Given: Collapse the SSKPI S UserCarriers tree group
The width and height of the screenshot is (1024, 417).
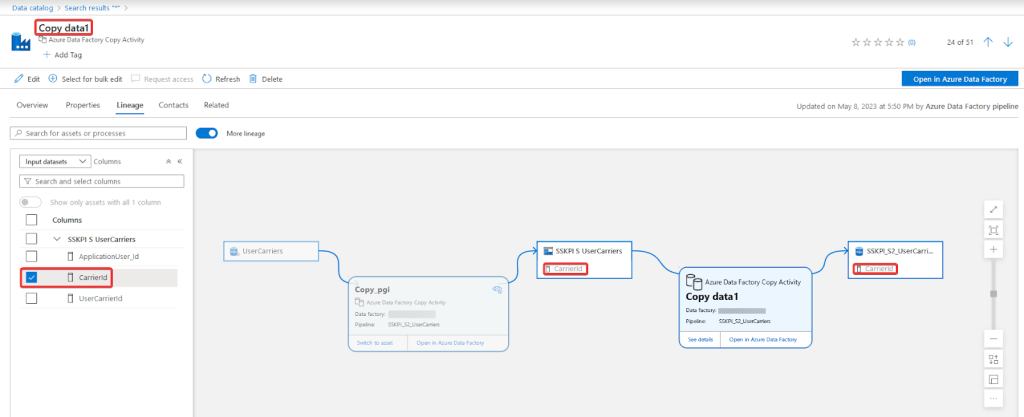Looking at the screenshot, I should click(58, 239).
